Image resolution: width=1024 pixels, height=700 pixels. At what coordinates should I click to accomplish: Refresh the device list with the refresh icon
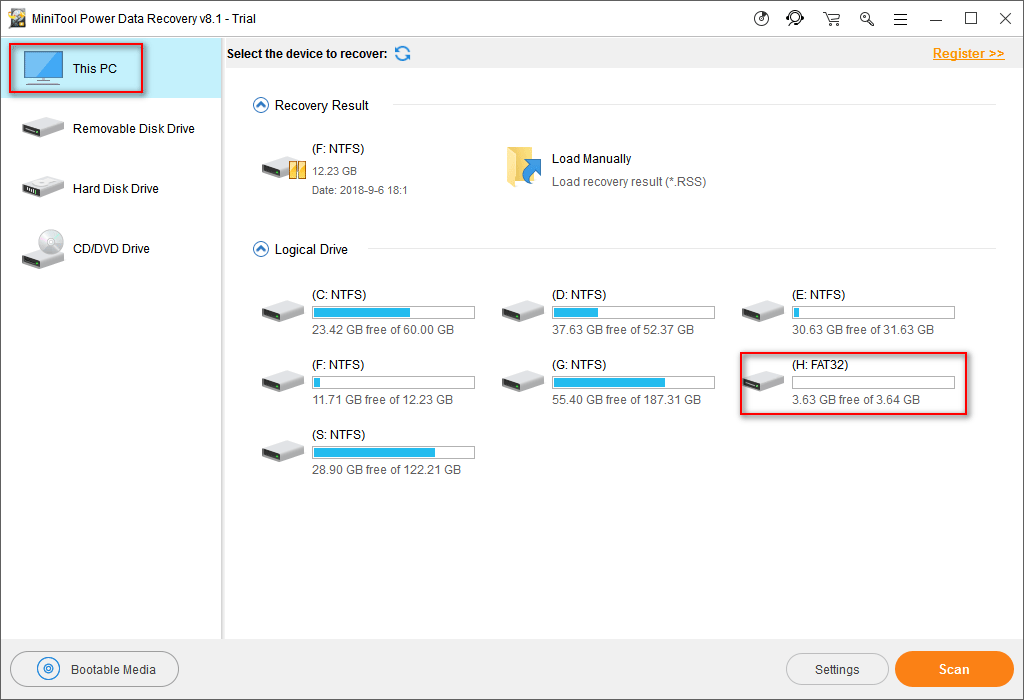click(402, 53)
